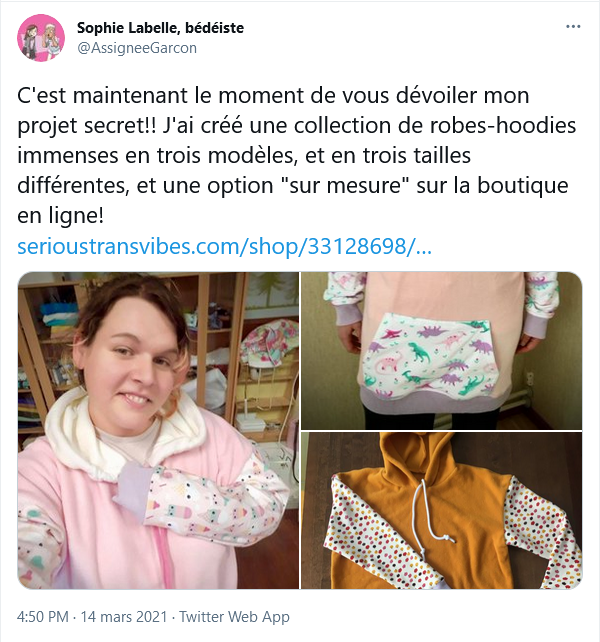Image resolution: width=600 pixels, height=642 pixels.
Task: Open the dinosaur pocket hoodie photo
Action: click(442, 350)
